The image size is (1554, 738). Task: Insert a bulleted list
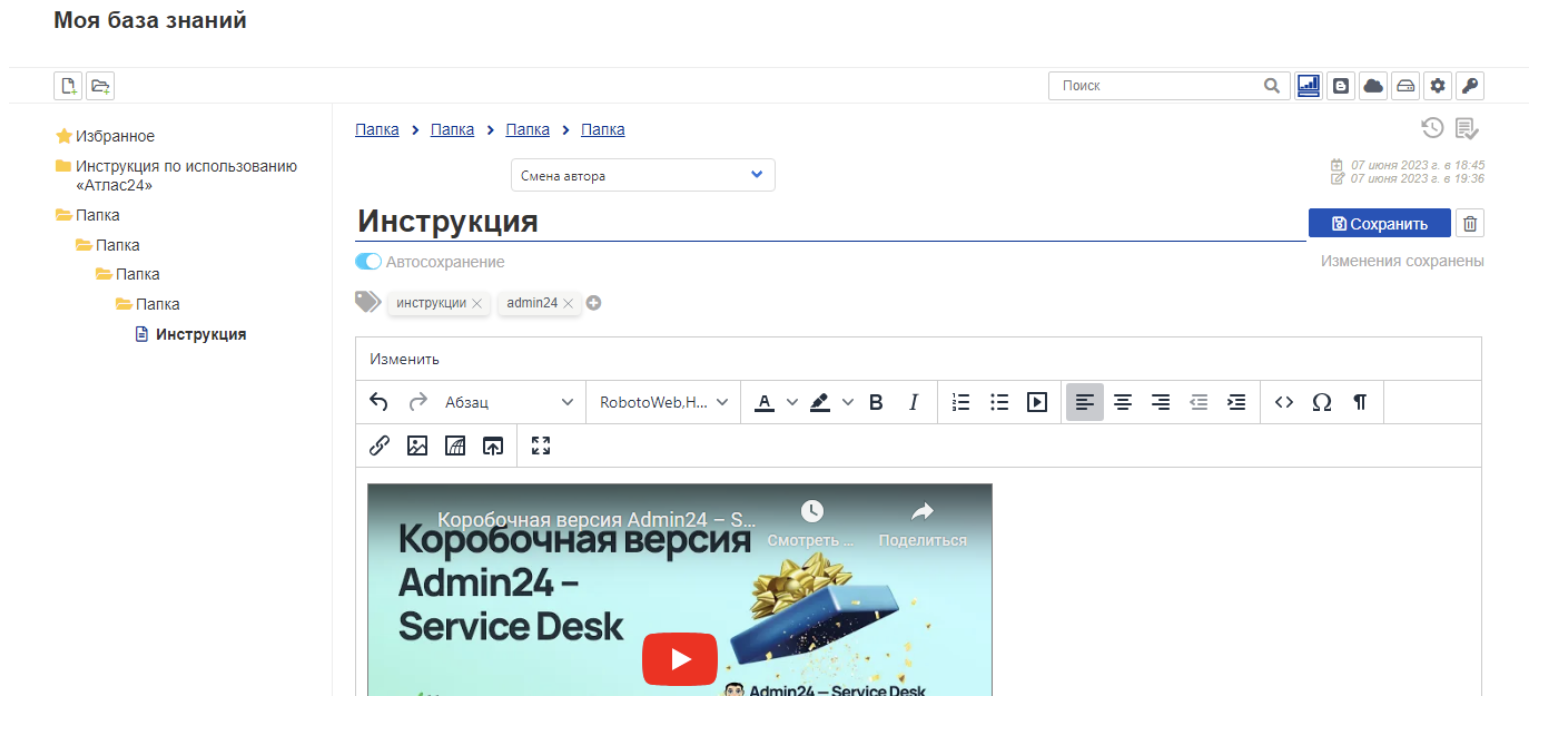coord(999,402)
